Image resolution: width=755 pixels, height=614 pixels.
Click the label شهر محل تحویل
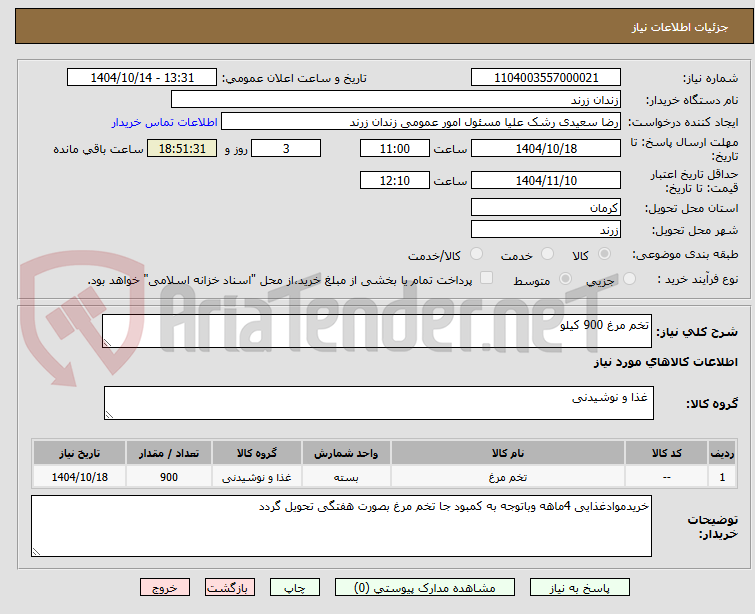(695, 230)
